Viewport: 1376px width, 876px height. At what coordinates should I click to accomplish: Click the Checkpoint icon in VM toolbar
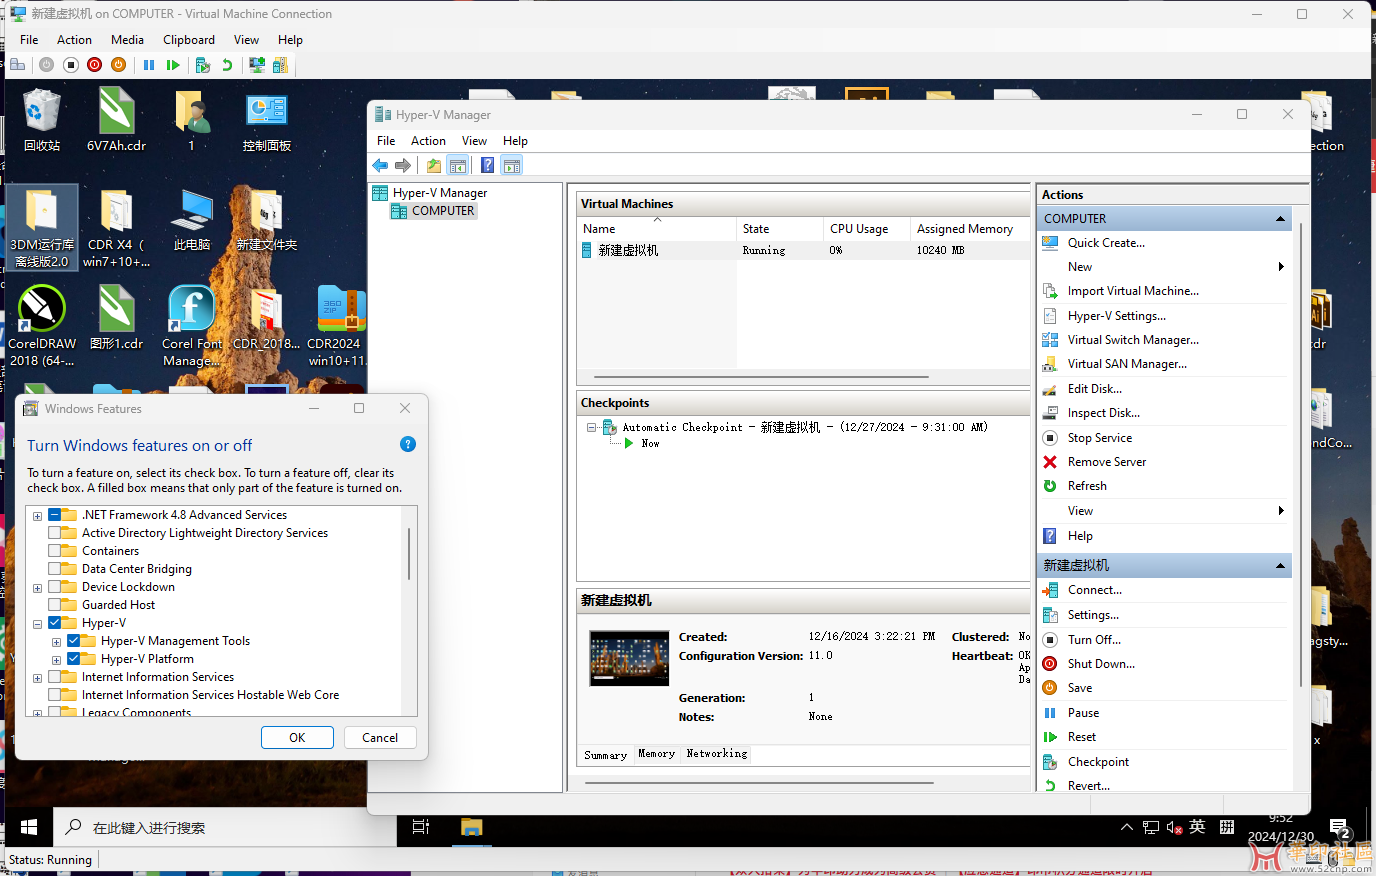[x=203, y=65]
